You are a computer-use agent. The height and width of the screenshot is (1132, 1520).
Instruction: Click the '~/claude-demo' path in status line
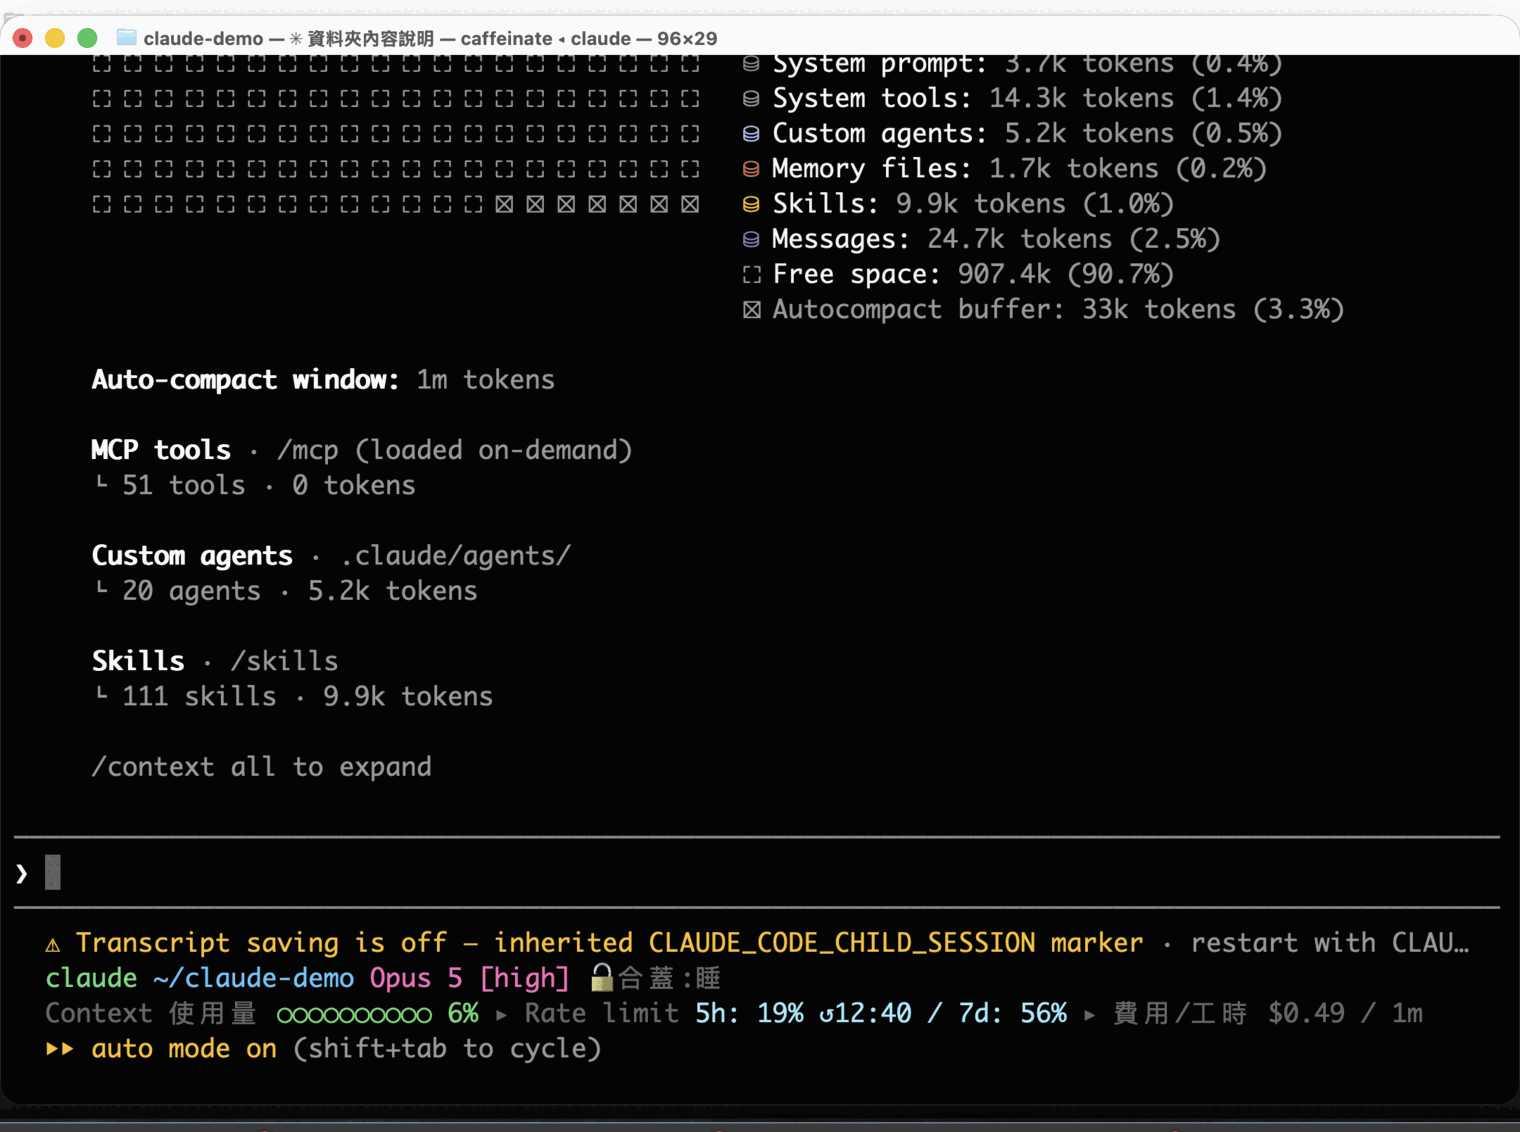point(253,978)
